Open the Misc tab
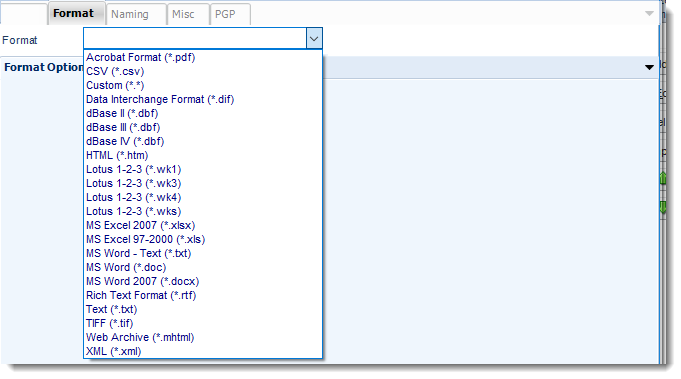This screenshot has width=681, height=379. tap(188, 14)
